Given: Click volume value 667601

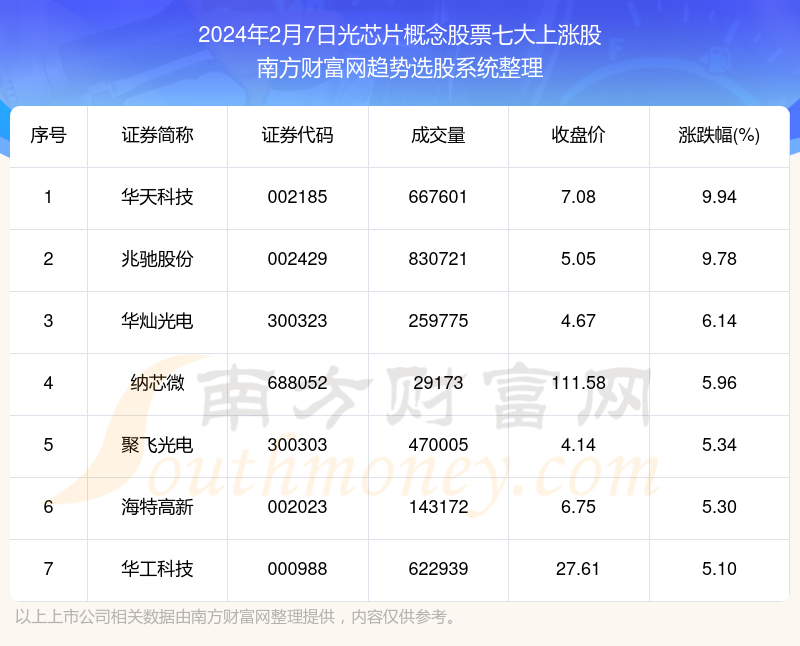Looking at the screenshot, I should (x=438, y=197).
